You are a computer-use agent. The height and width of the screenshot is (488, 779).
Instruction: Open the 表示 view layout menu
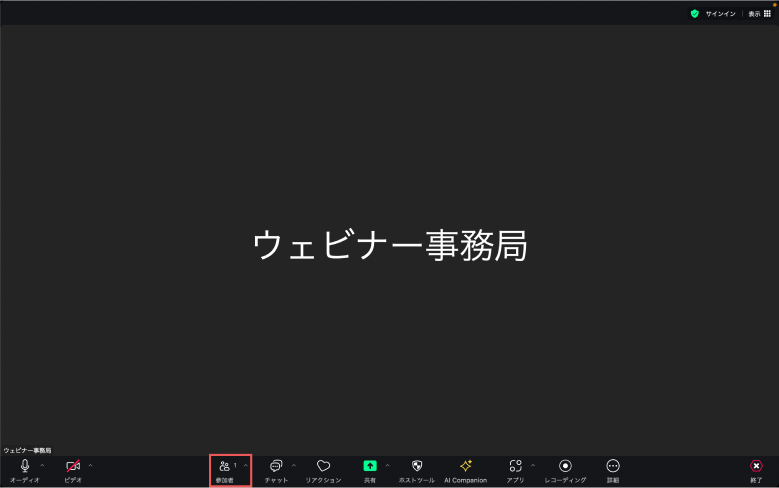[x=761, y=14]
